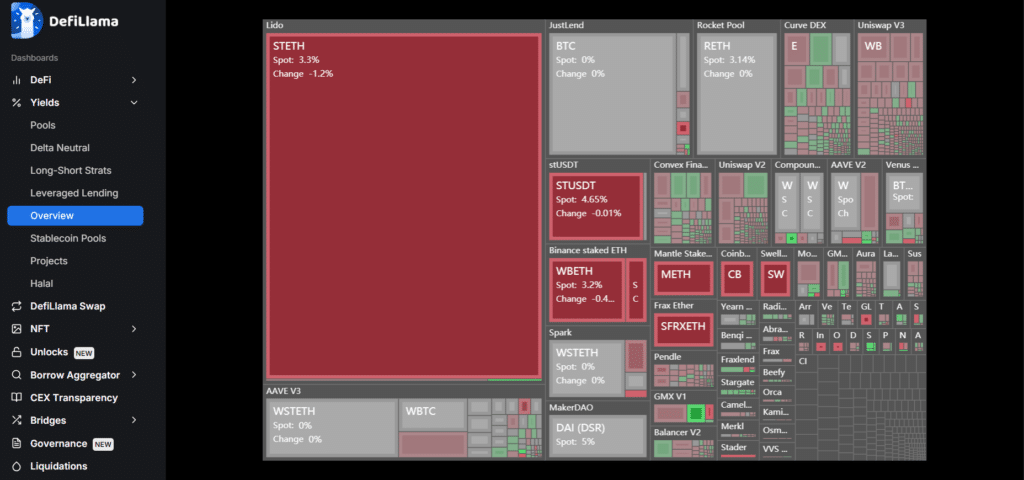This screenshot has height=480, width=1024.
Task: Expand the Bridges submenu chevron
Action: 134,420
